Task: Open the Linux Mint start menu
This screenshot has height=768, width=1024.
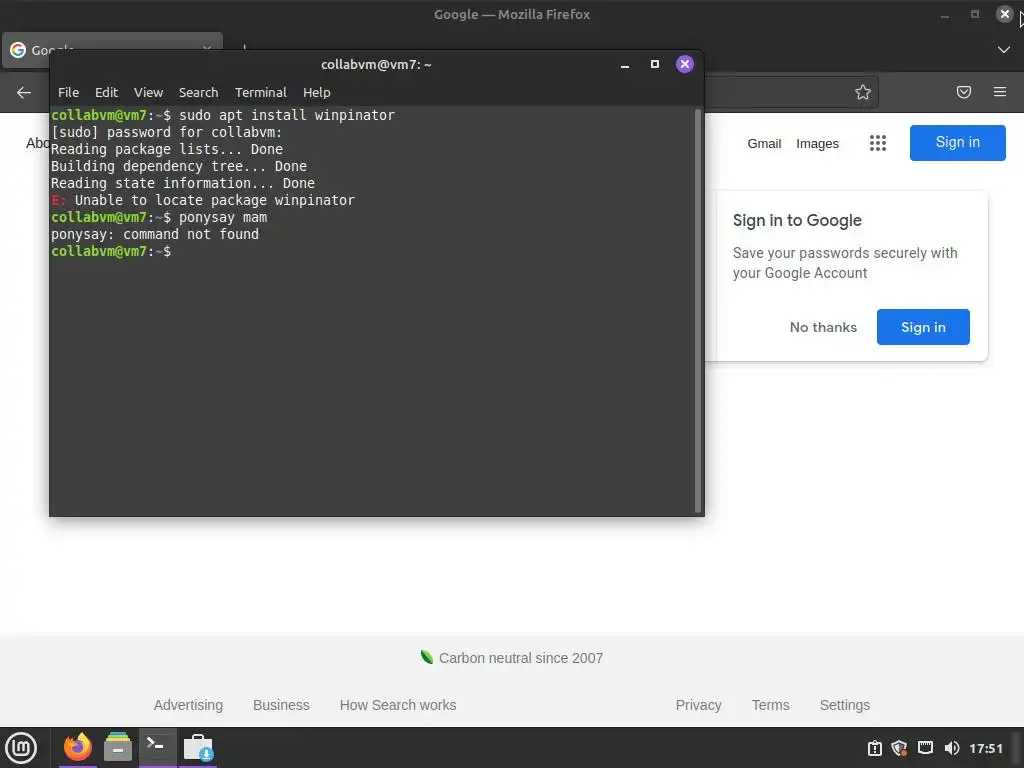Action: pyautogui.click(x=21, y=748)
